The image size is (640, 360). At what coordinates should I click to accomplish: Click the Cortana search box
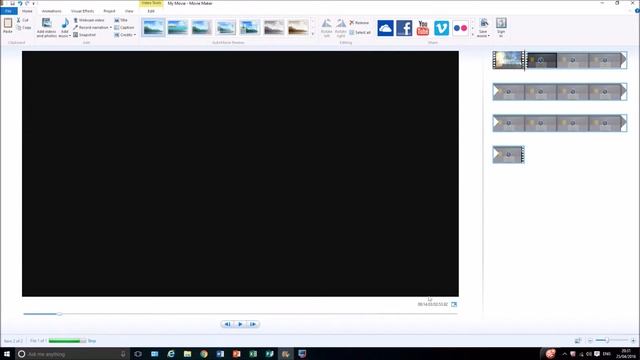[x=73, y=354]
